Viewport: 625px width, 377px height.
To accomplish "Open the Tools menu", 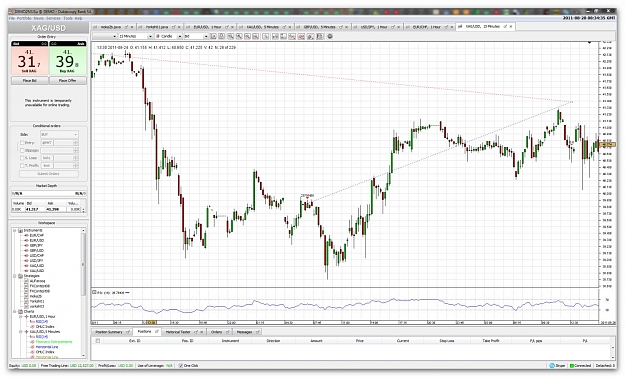I will [x=68, y=18].
